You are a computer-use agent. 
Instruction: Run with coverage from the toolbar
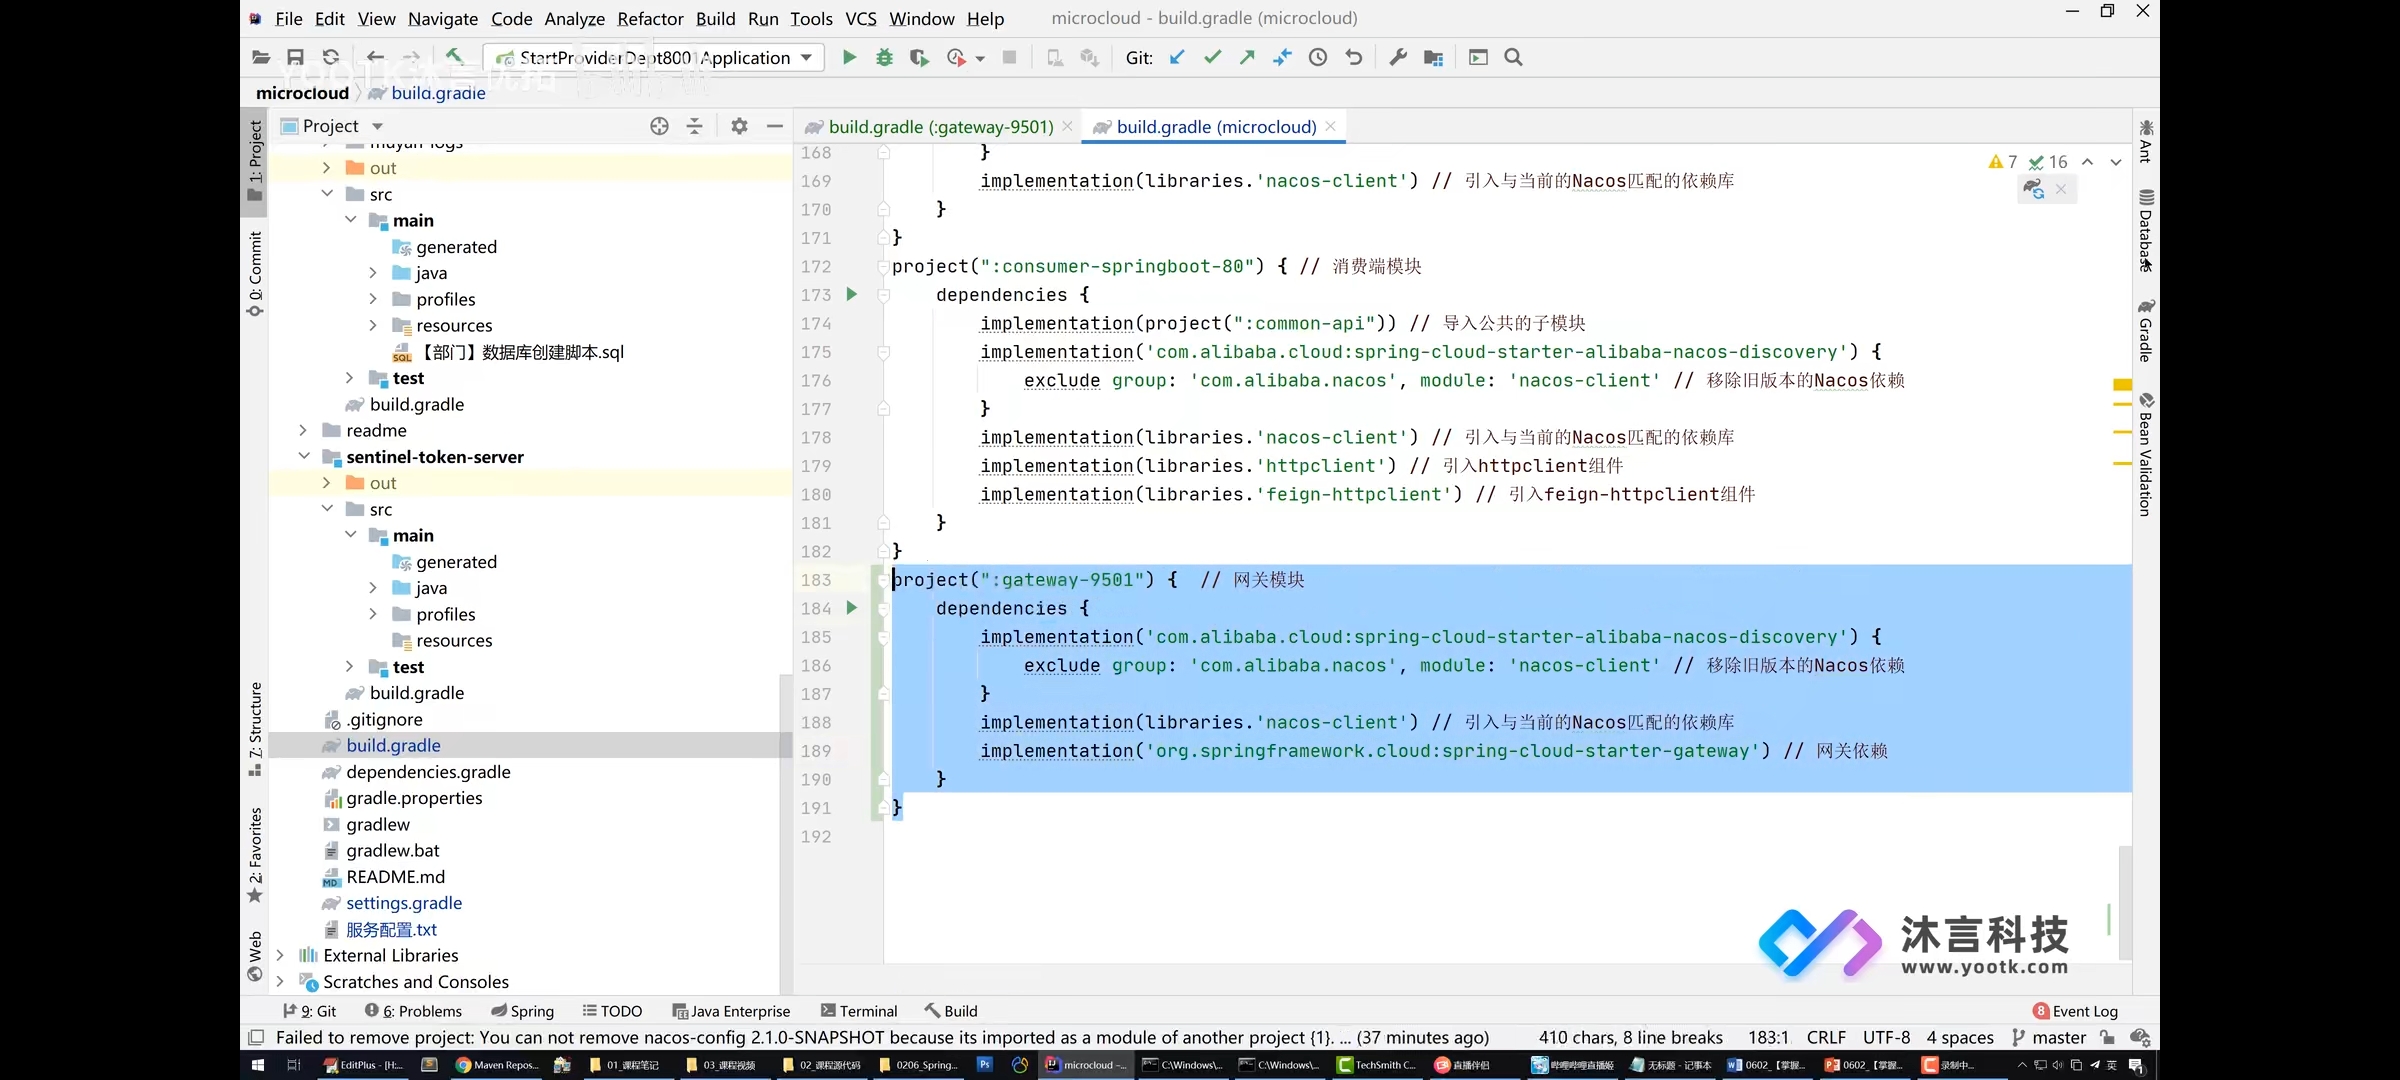[x=919, y=58]
